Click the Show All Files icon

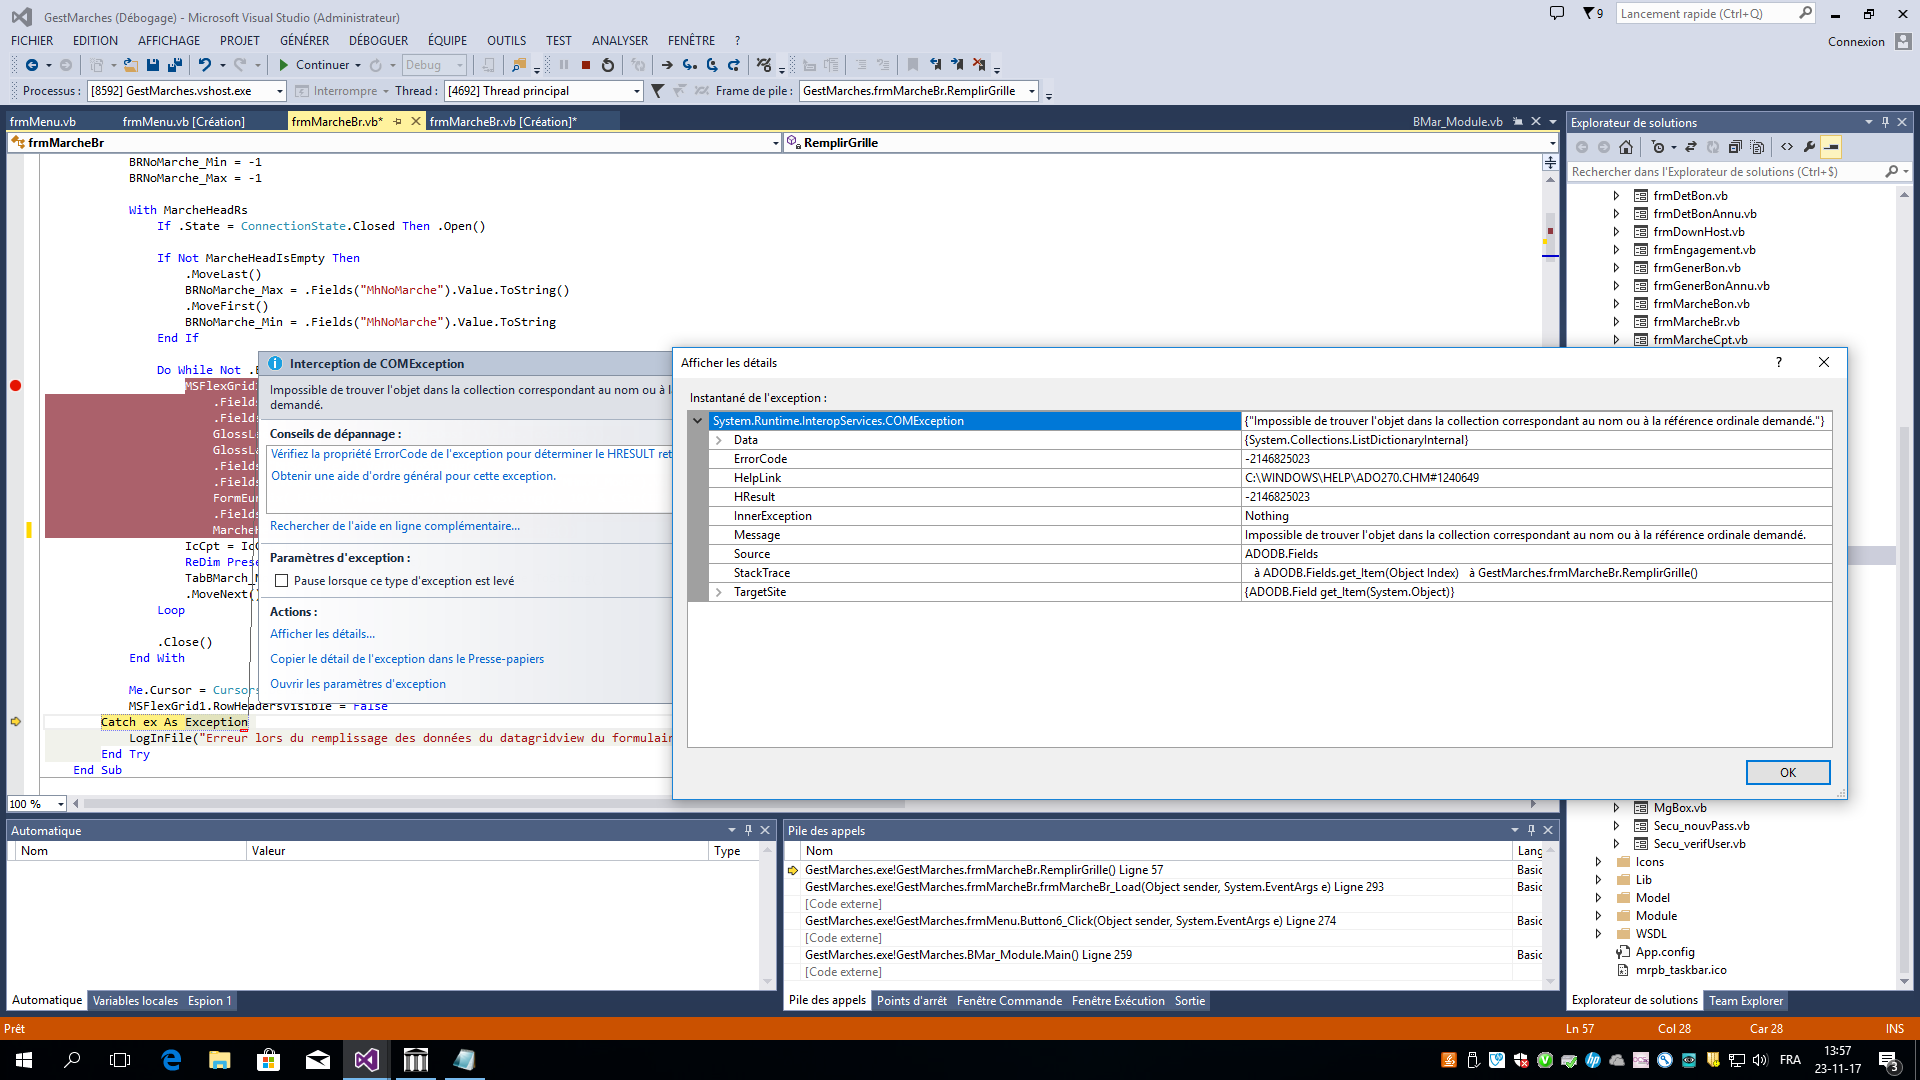[1757, 147]
